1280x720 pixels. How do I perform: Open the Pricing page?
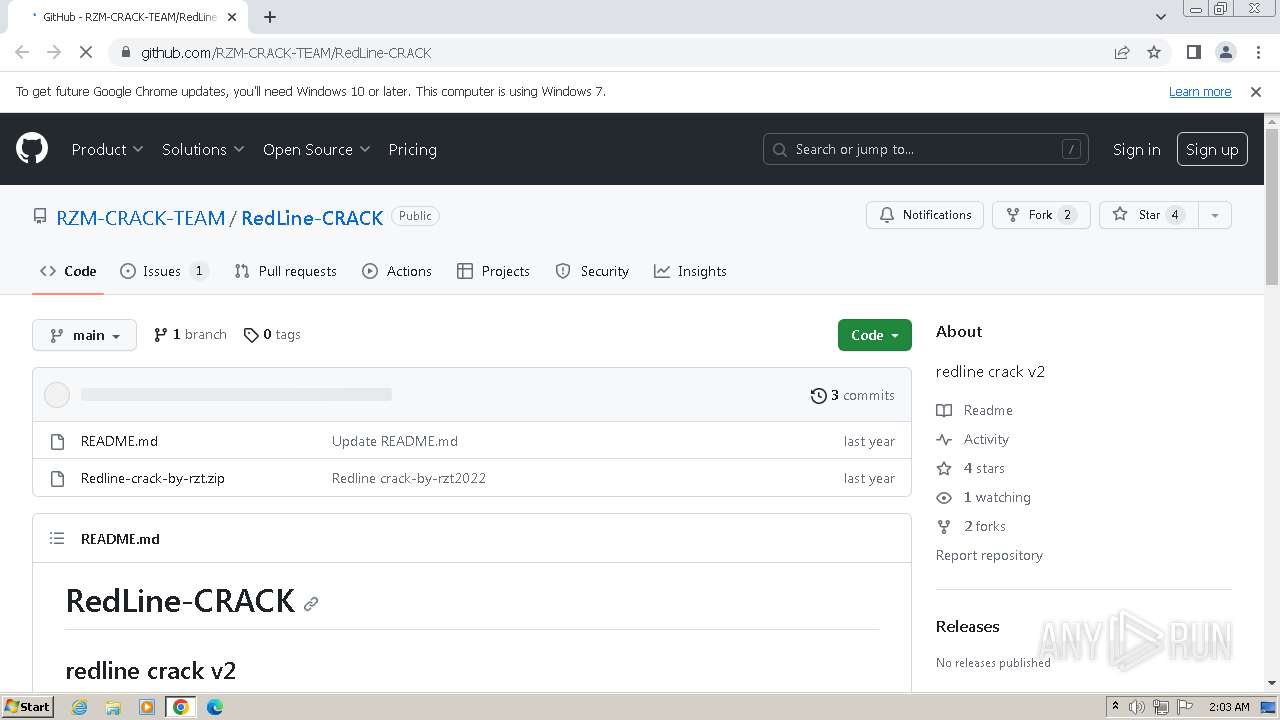click(x=412, y=149)
